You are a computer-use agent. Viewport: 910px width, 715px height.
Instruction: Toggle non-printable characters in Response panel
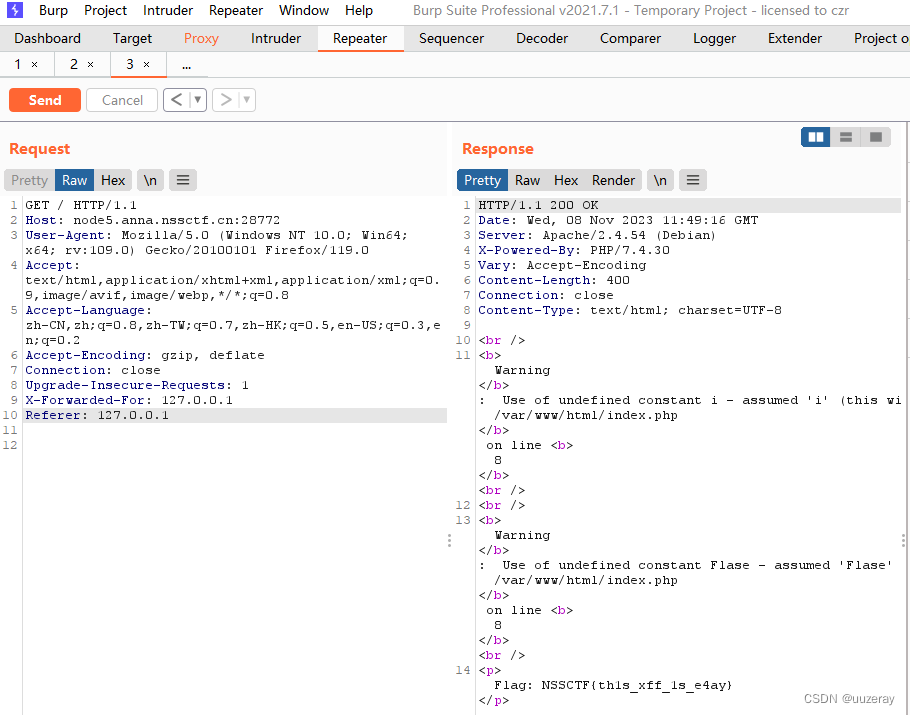pyautogui.click(x=660, y=180)
